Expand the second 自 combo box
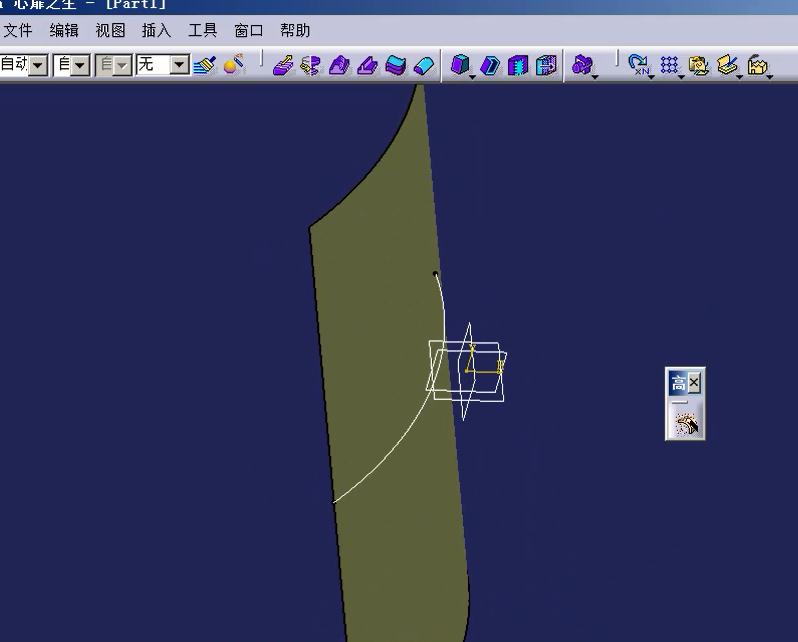This screenshot has width=798, height=642. pos(80,65)
